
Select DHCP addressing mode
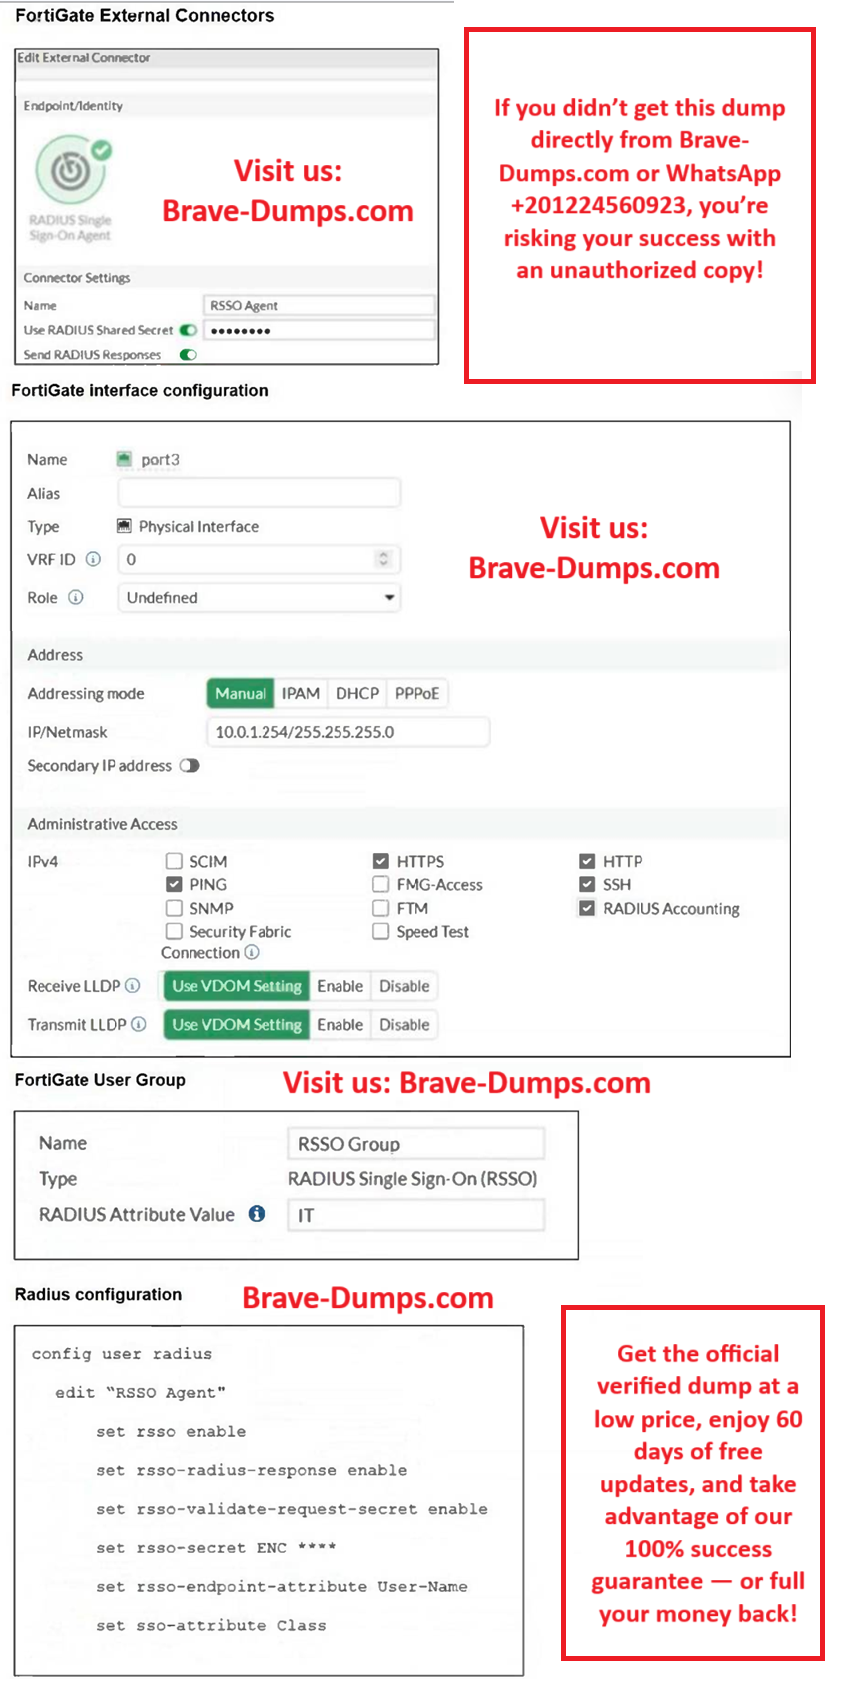click(357, 693)
